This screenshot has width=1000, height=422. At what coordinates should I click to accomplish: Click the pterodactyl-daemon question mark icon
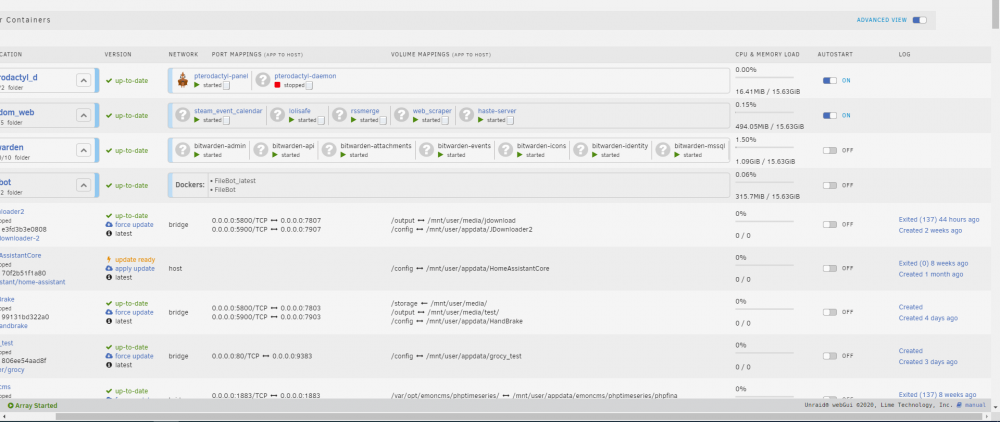tap(263, 80)
